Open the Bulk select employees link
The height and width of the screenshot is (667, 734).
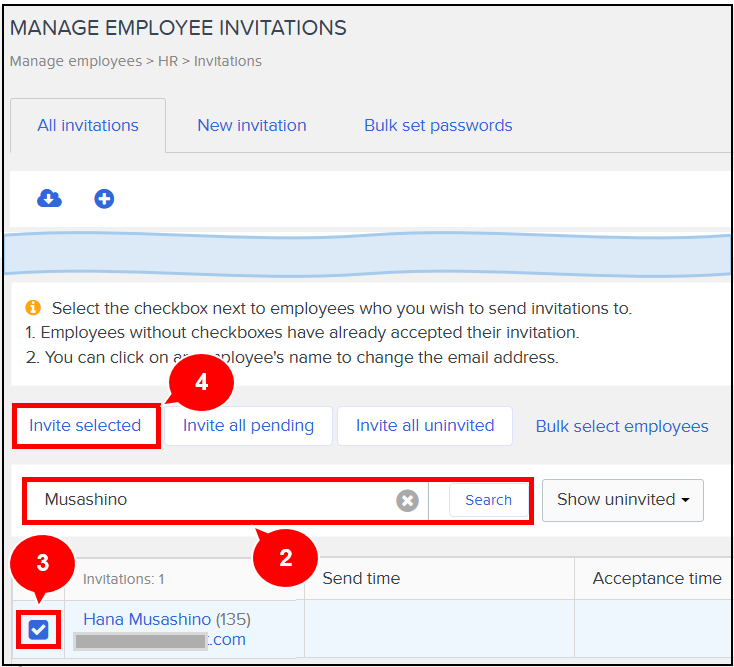[621, 427]
